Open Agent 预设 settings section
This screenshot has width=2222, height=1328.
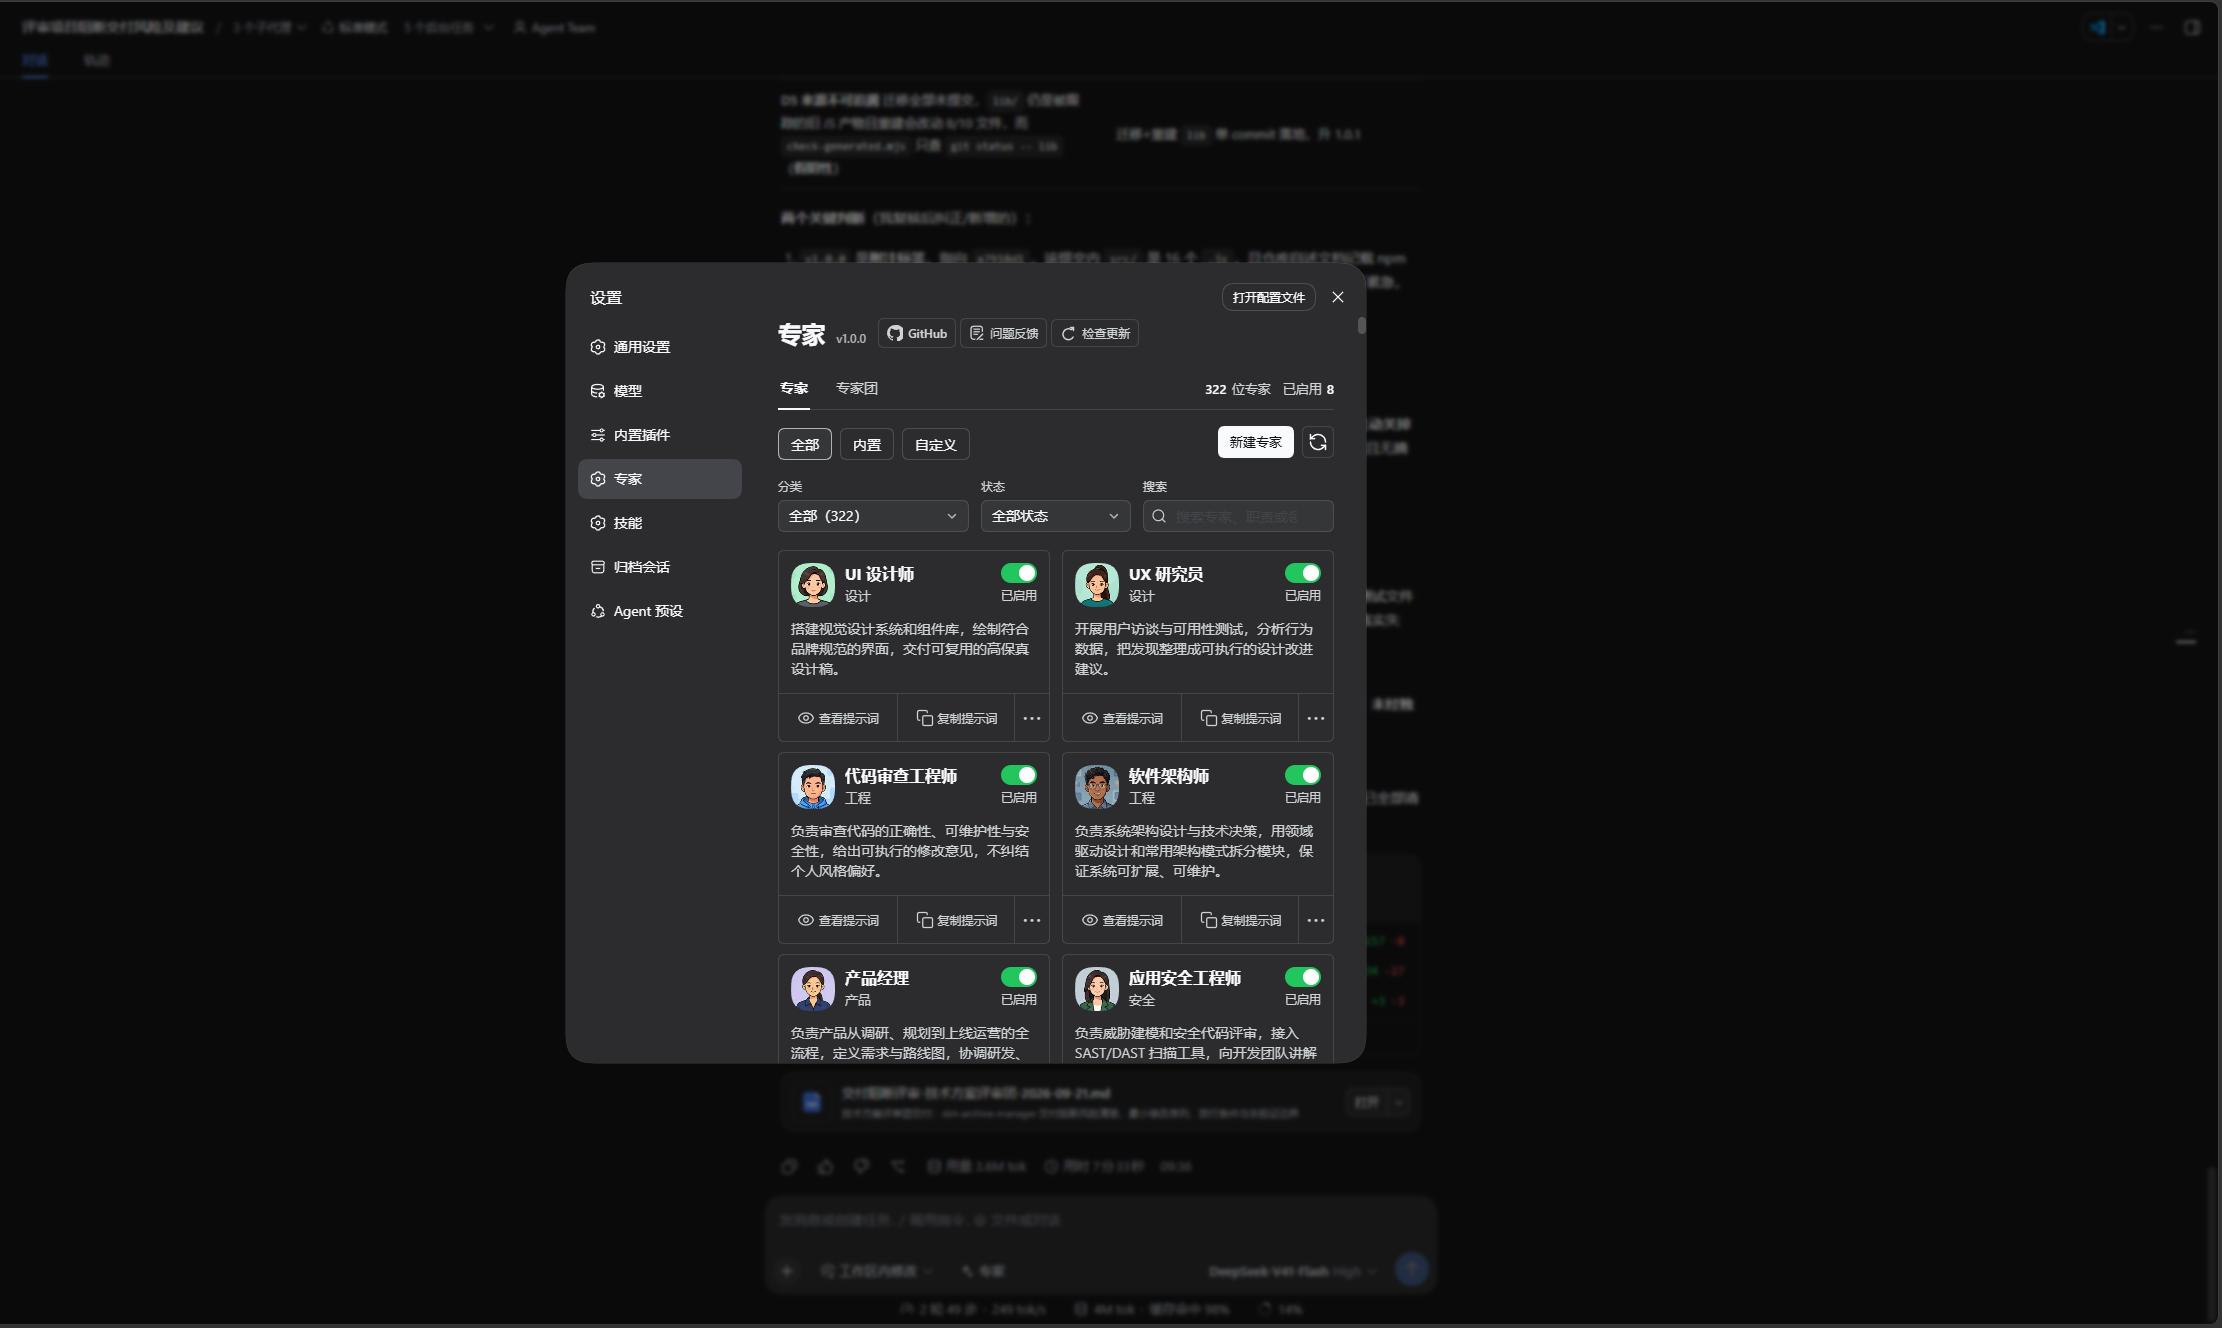(660, 611)
